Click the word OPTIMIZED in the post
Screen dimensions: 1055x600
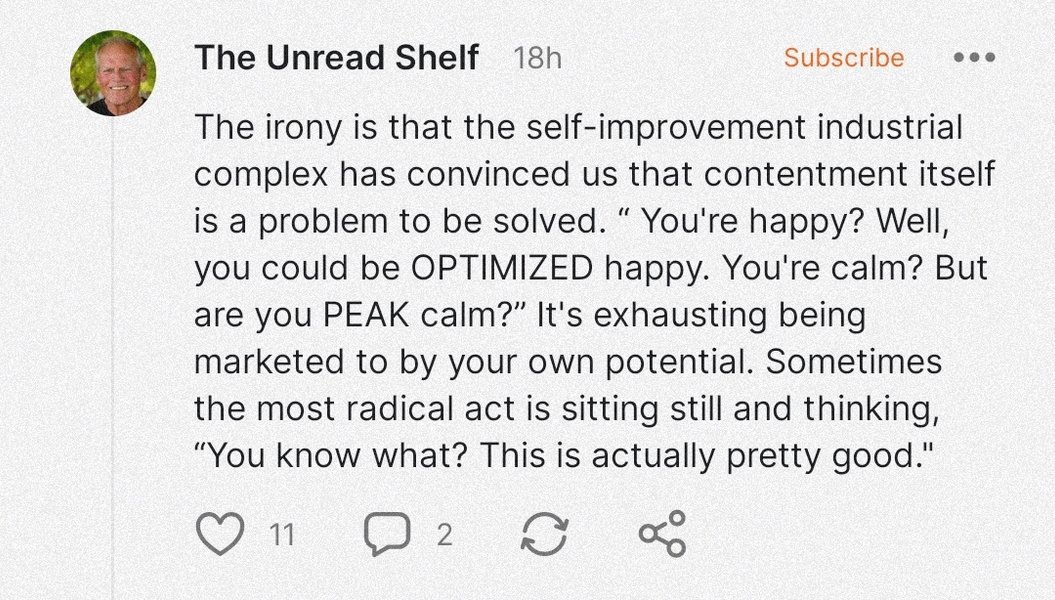[x=501, y=268]
